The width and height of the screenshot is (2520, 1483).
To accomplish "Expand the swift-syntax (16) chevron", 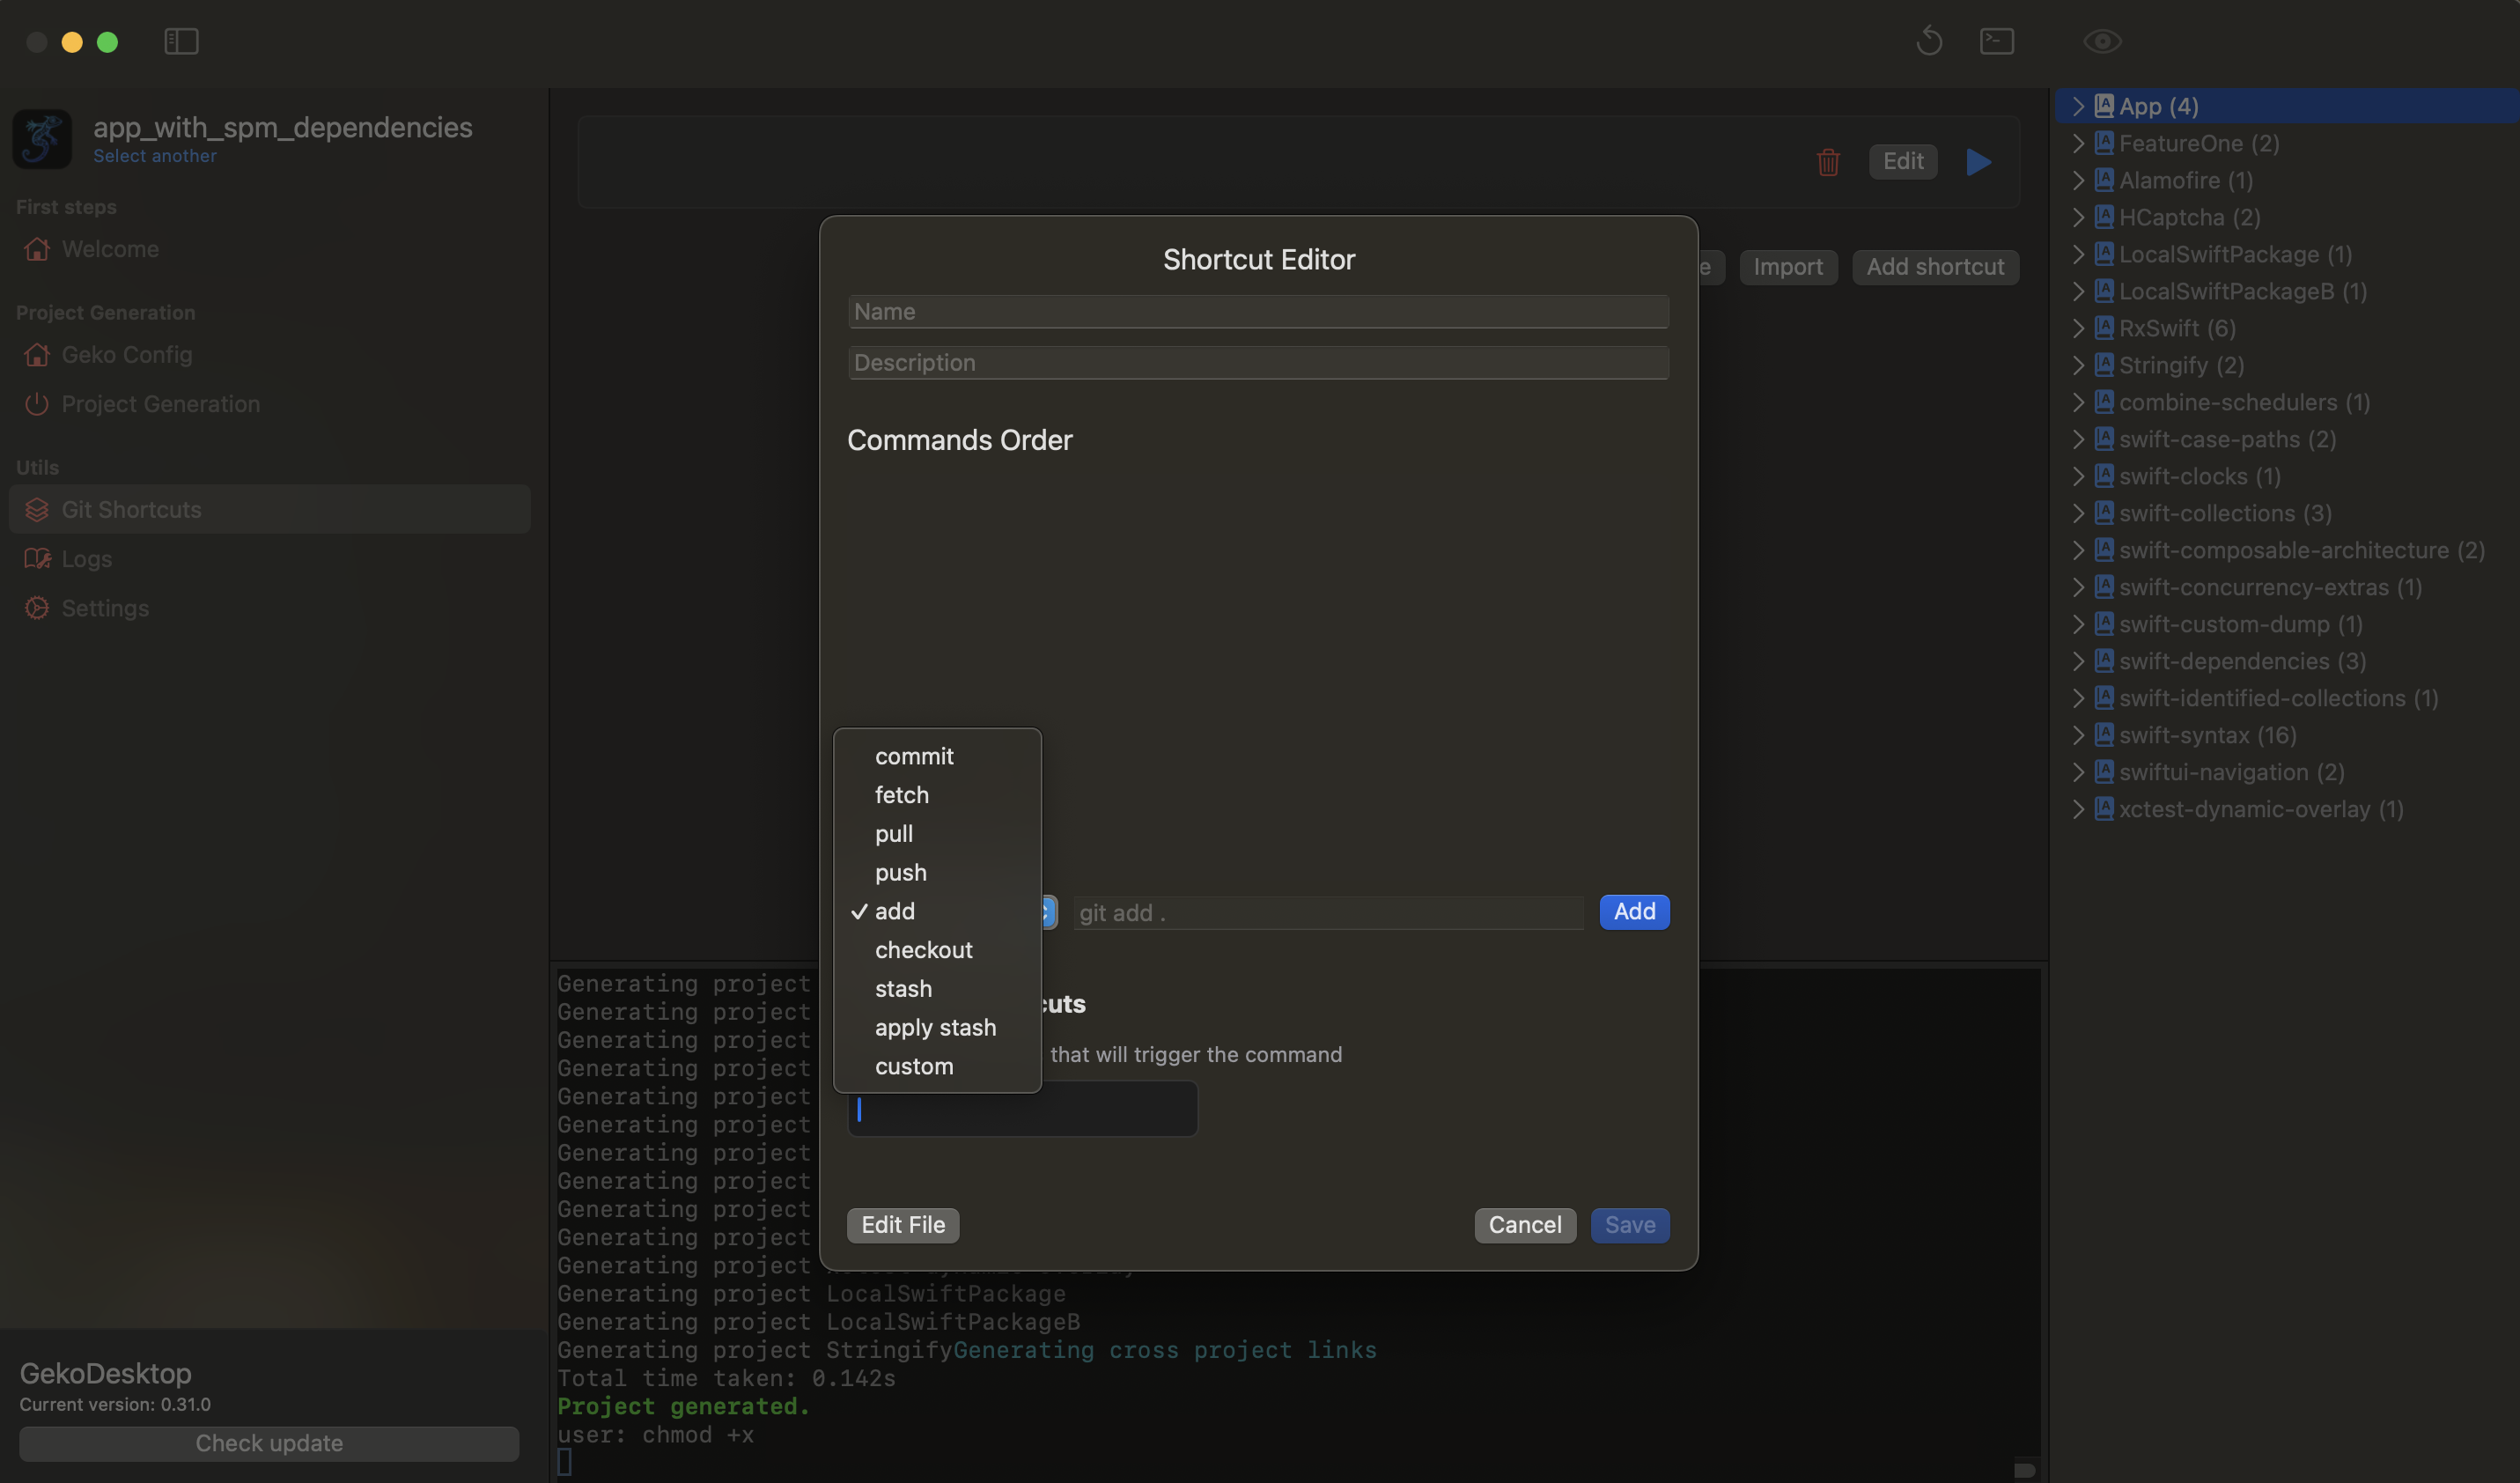I will [x=2078, y=735].
